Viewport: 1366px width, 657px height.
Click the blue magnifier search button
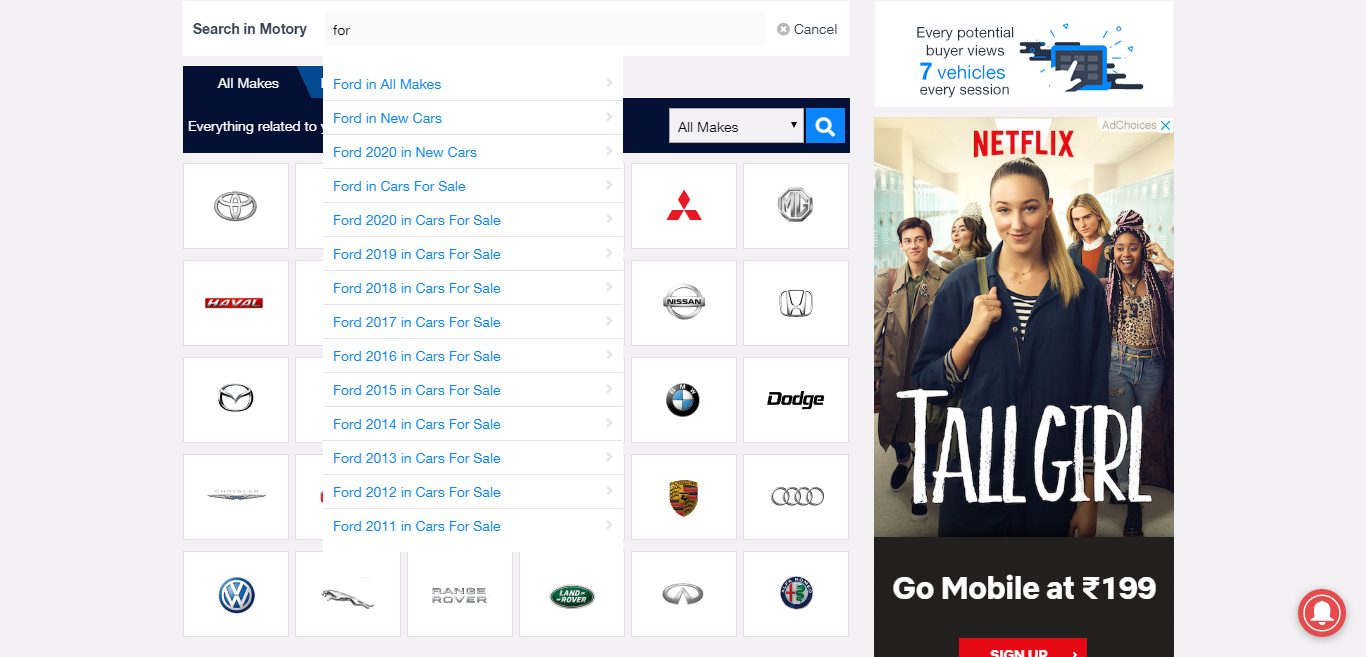[x=825, y=126]
